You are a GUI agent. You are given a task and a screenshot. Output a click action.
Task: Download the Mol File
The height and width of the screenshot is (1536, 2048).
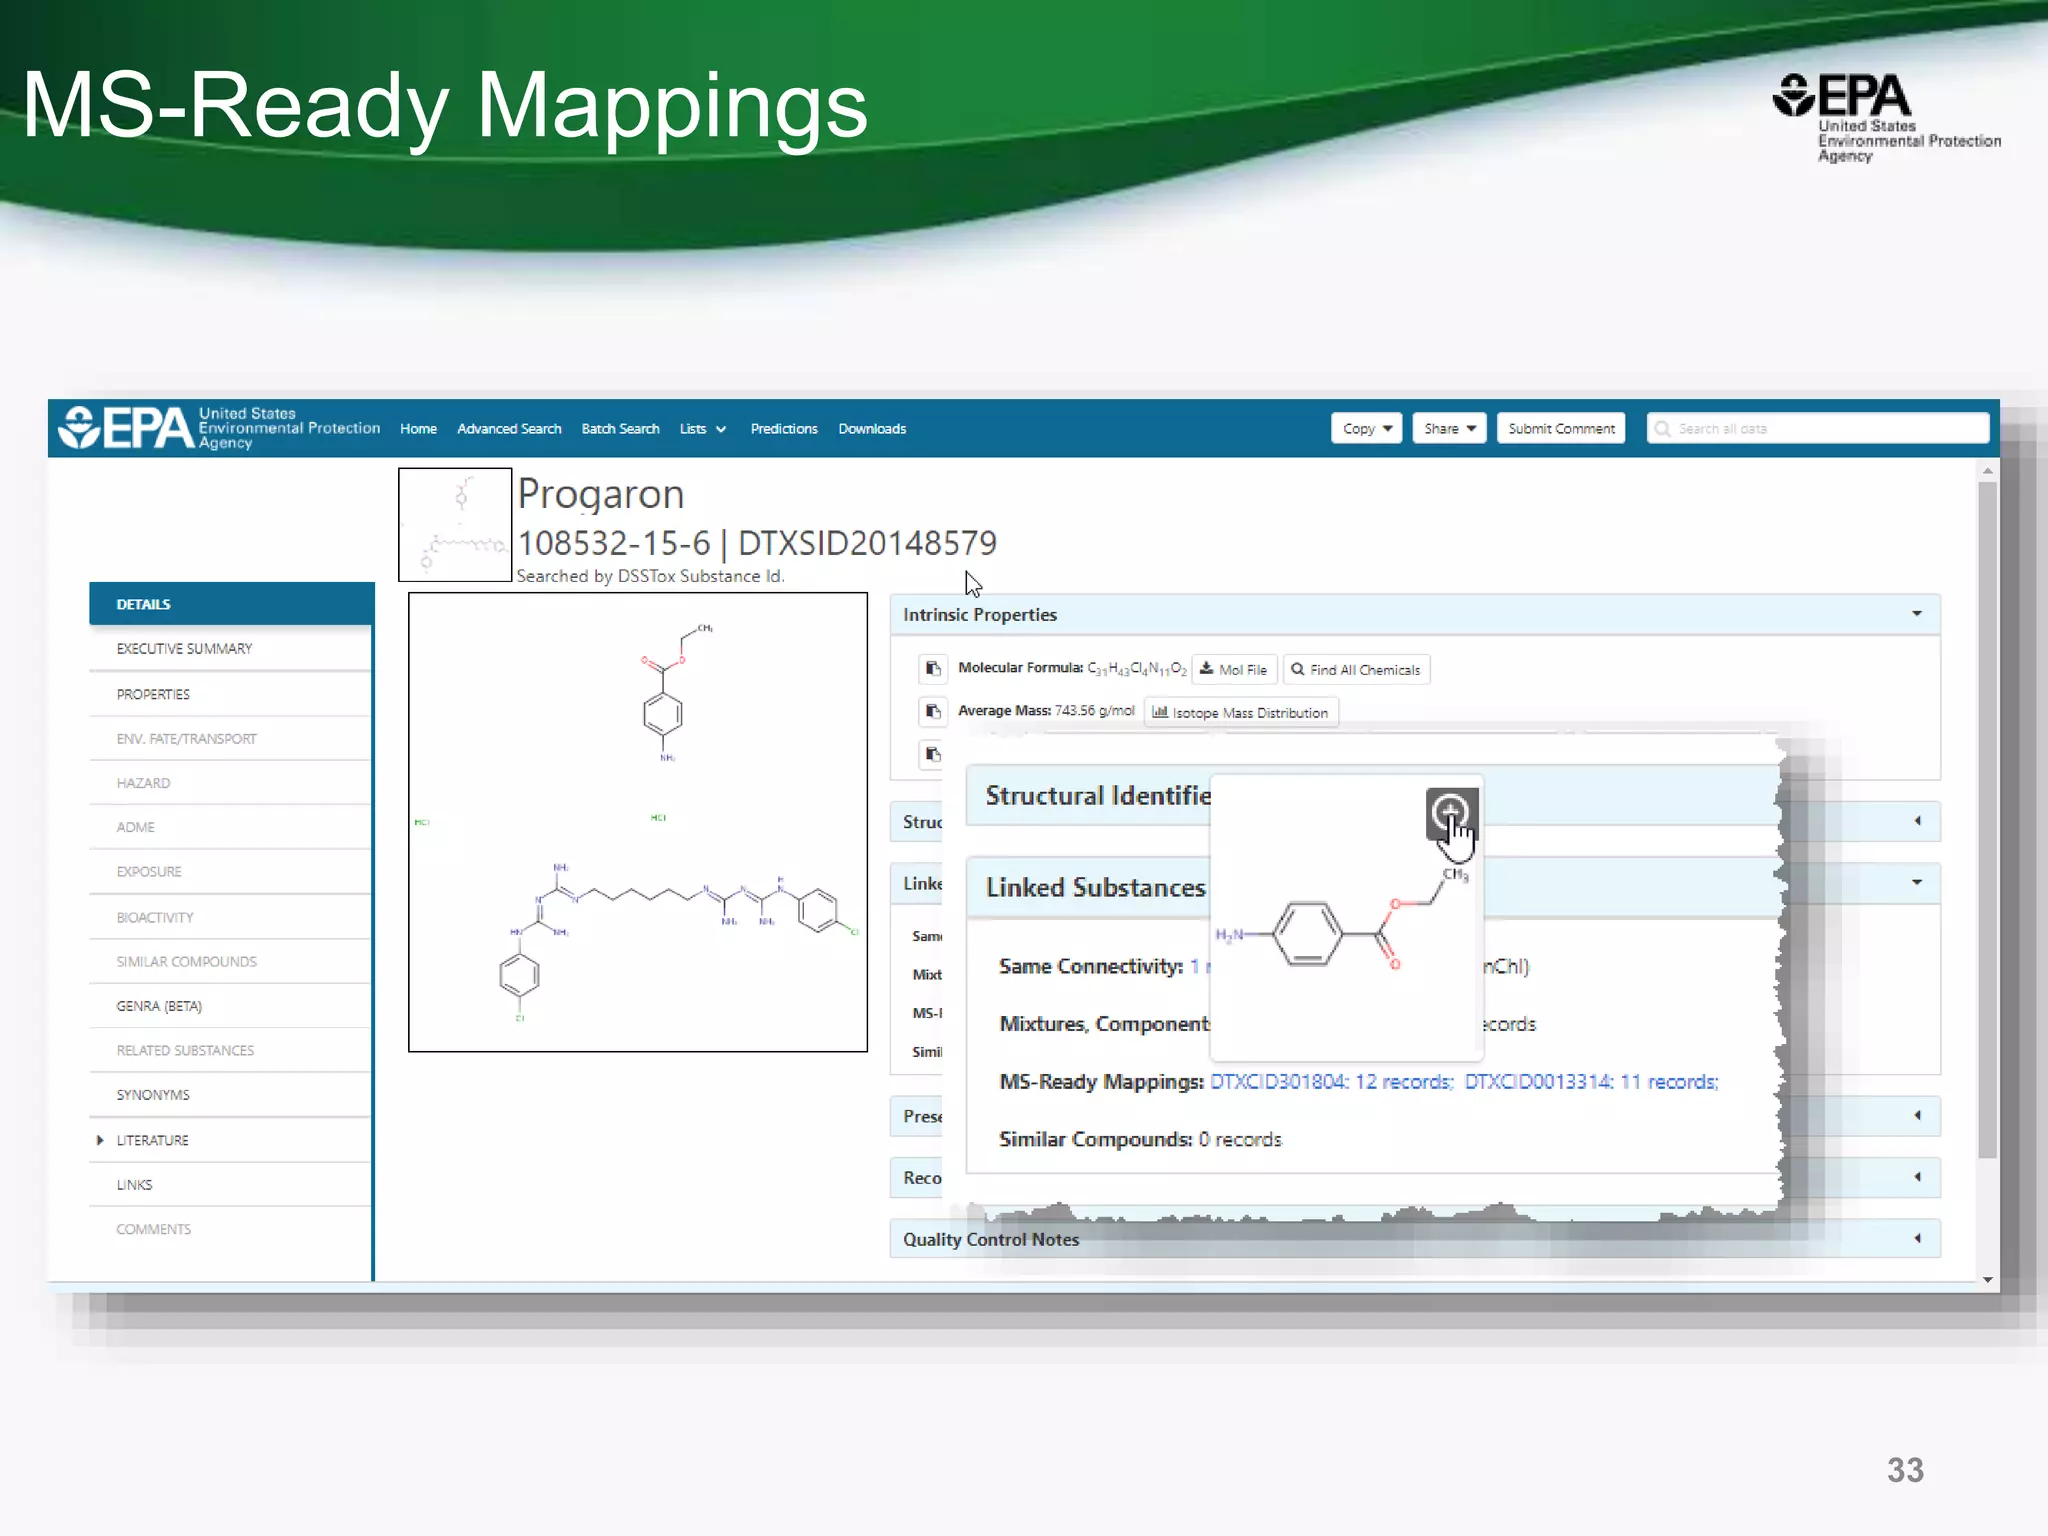pyautogui.click(x=1234, y=669)
